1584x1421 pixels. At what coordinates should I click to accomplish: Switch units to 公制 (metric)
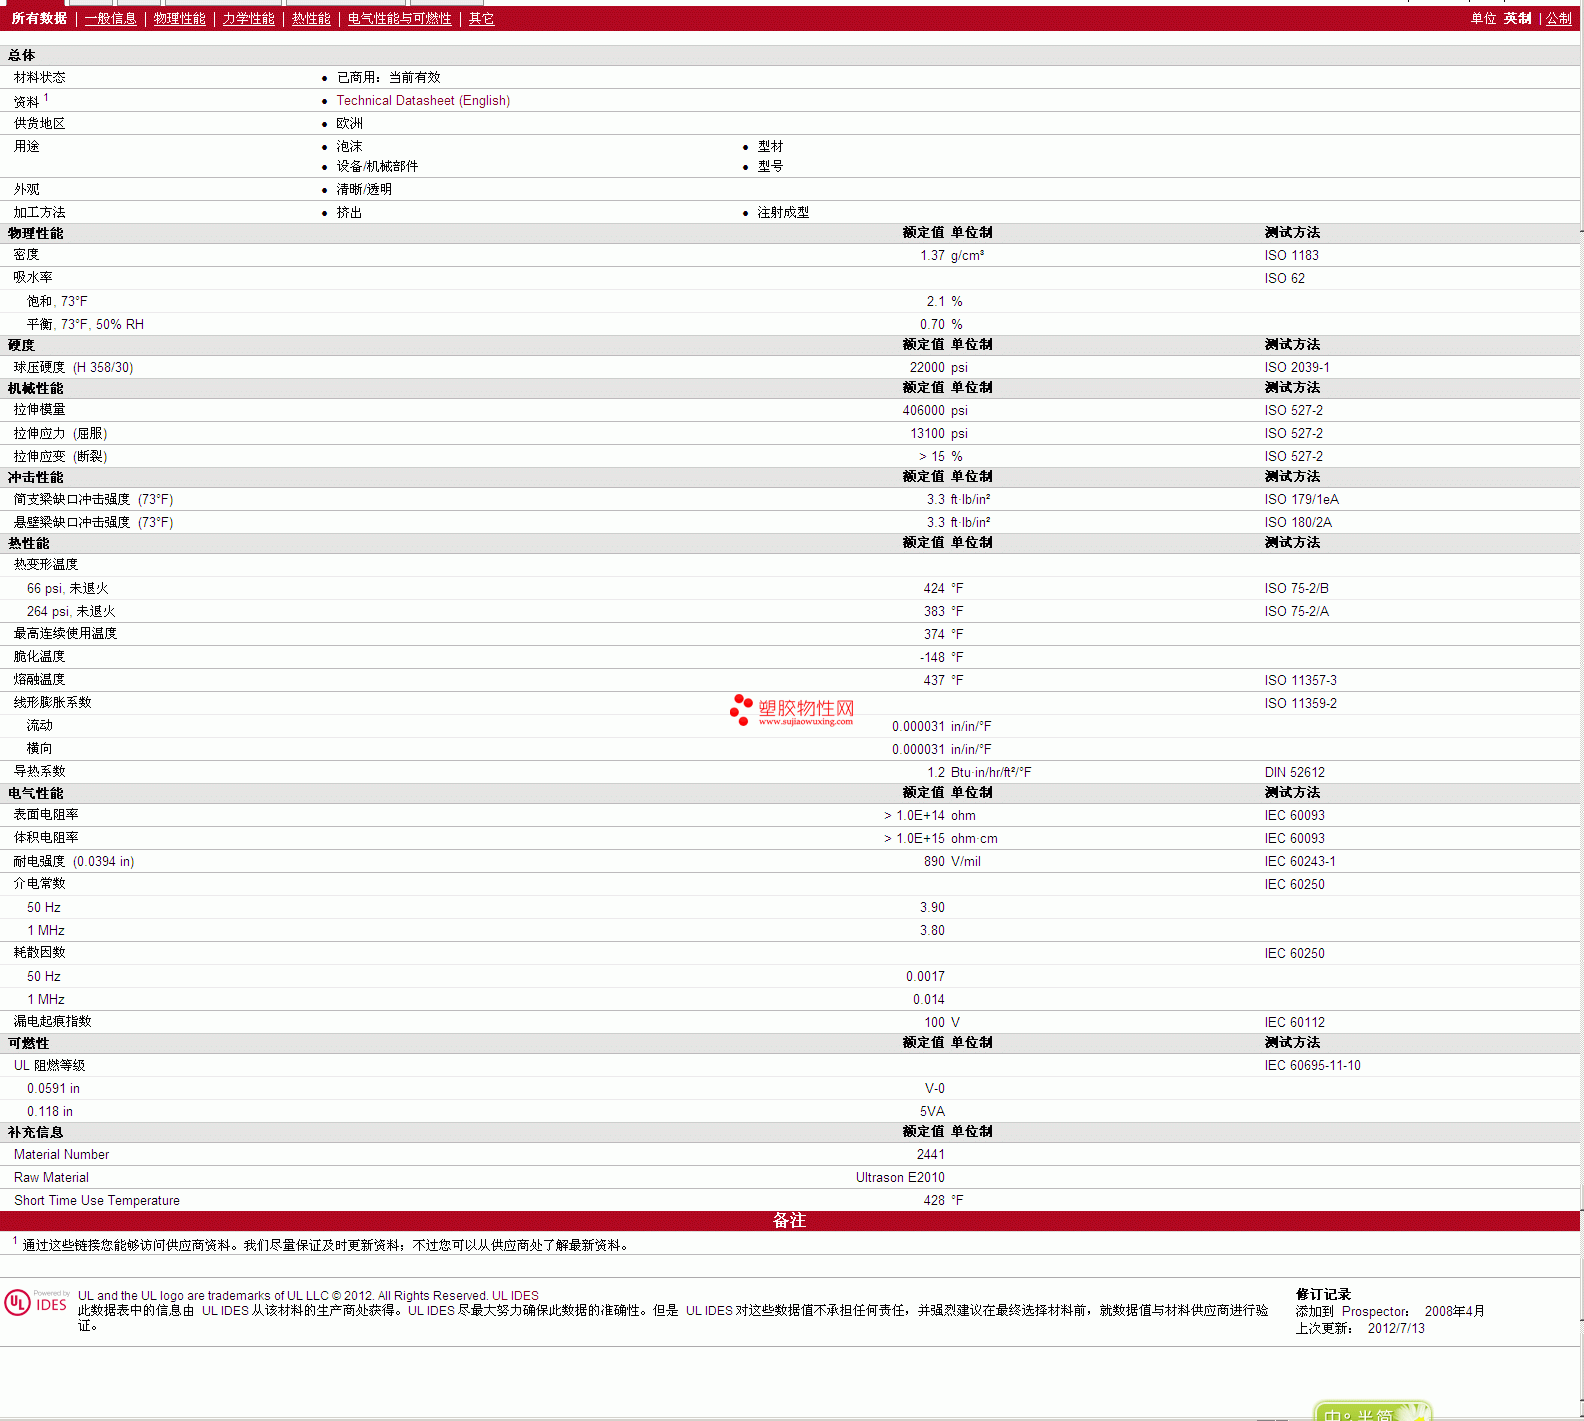[x=1558, y=19]
